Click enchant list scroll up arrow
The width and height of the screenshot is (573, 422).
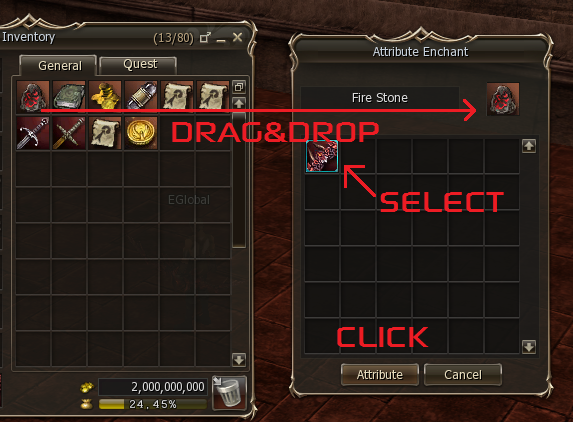529,146
